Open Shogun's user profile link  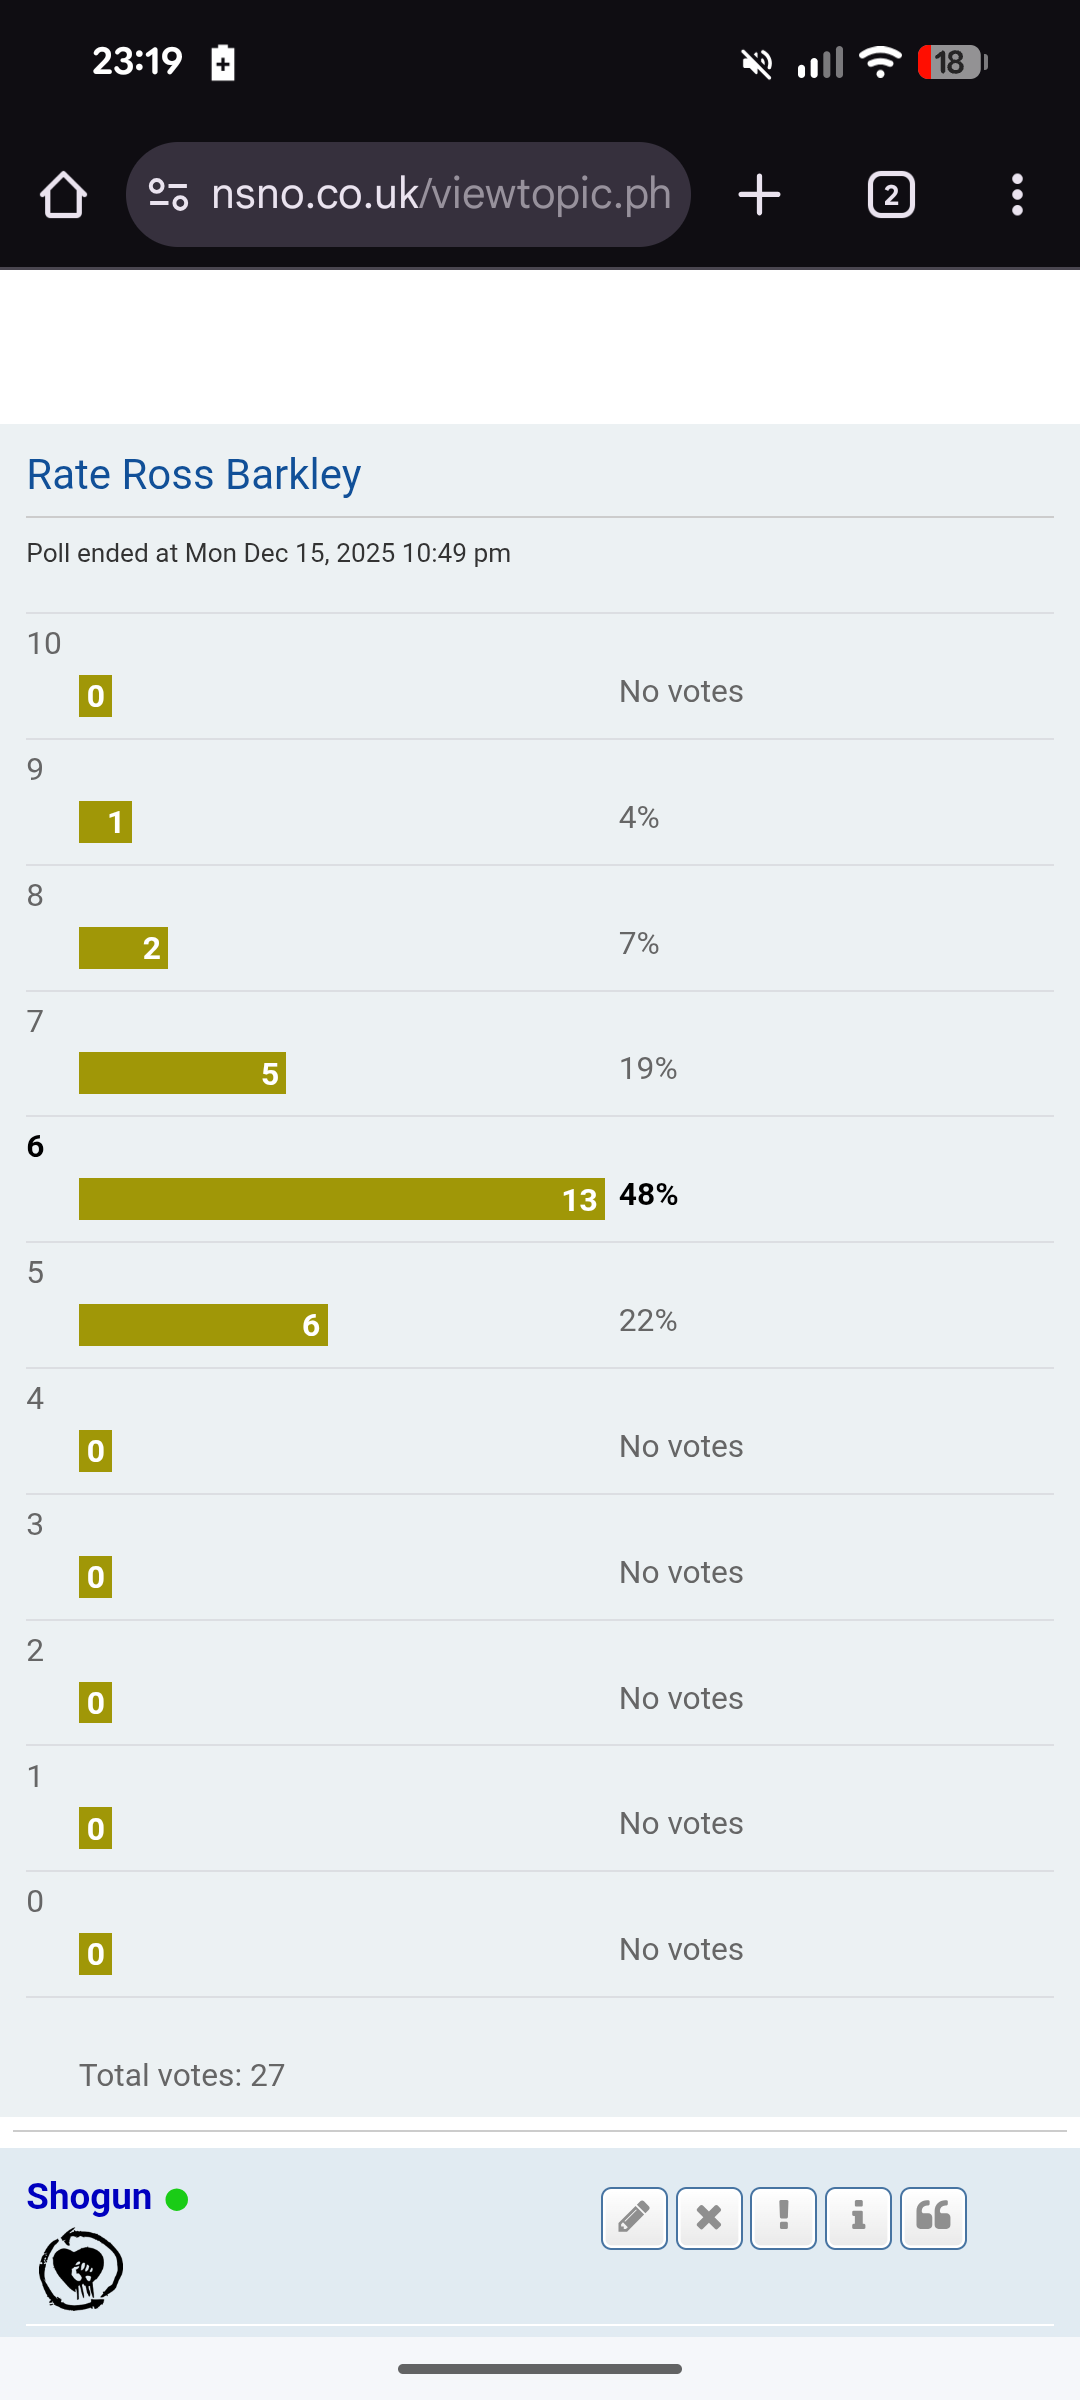click(x=89, y=2197)
